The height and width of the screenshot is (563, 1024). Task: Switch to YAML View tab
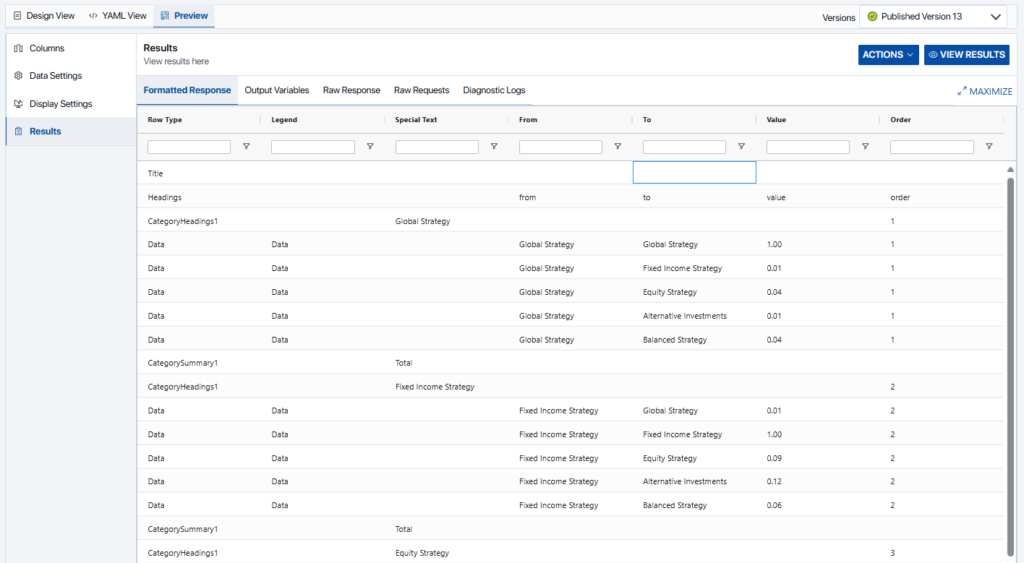pos(118,16)
